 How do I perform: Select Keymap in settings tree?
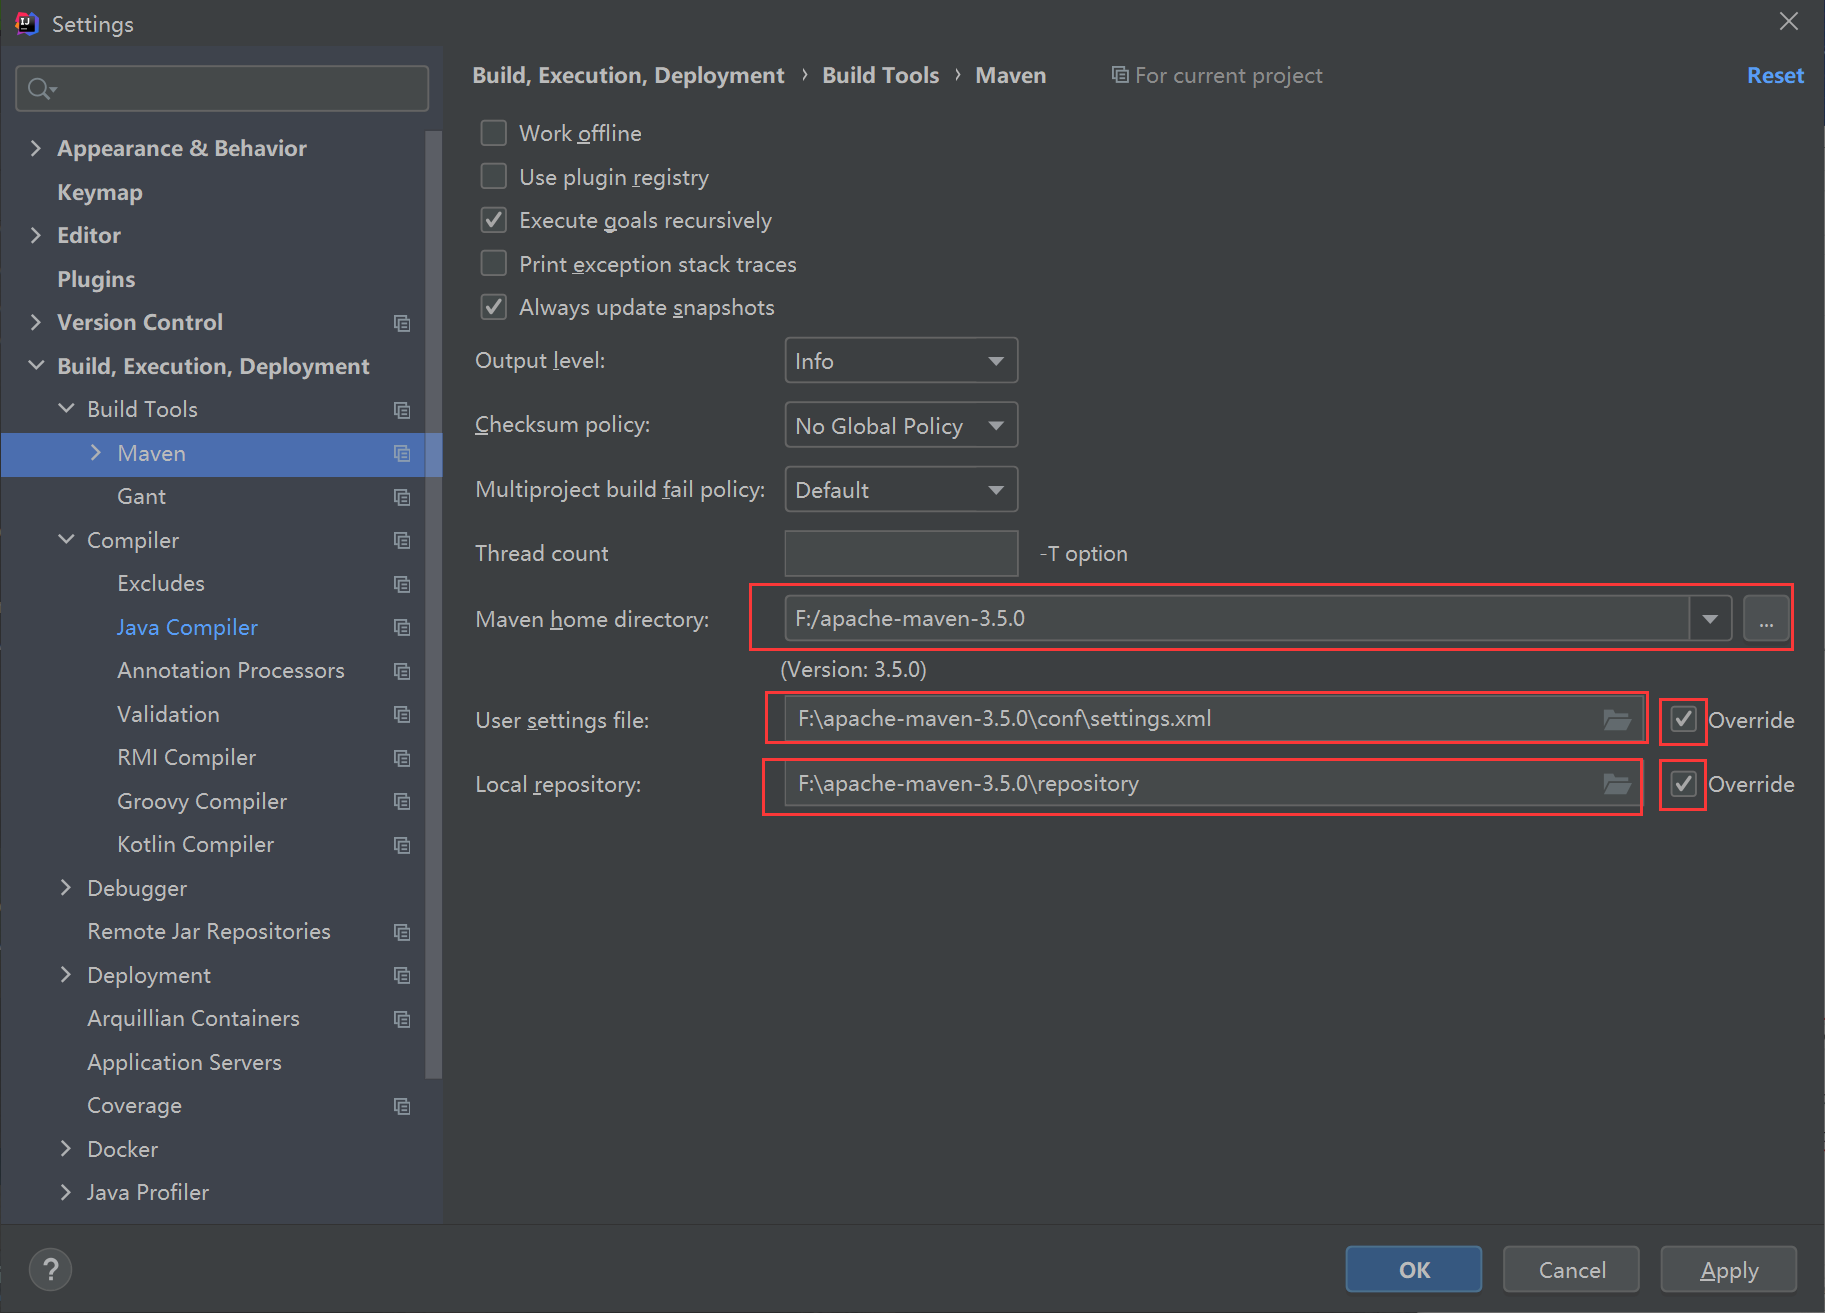pyautogui.click(x=100, y=192)
